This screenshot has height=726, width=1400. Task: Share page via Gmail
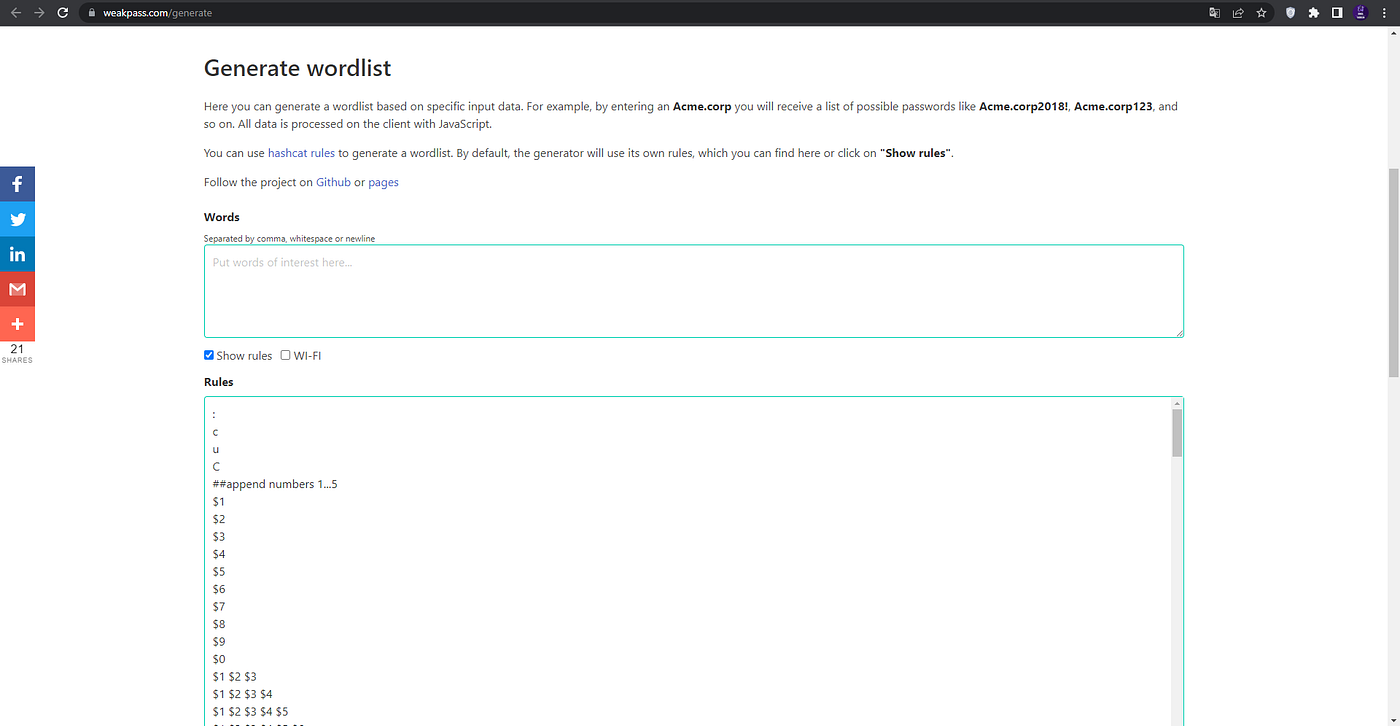click(x=17, y=289)
